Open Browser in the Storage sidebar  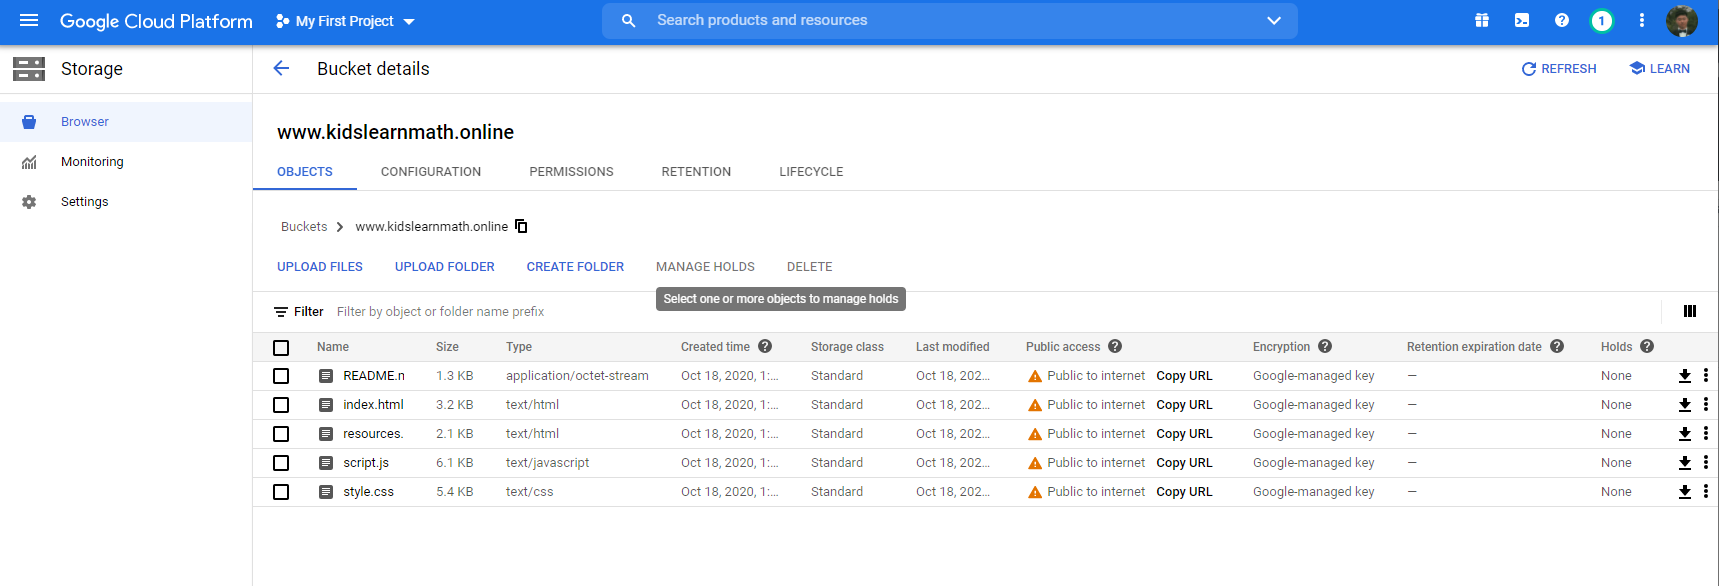tap(126, 122)
